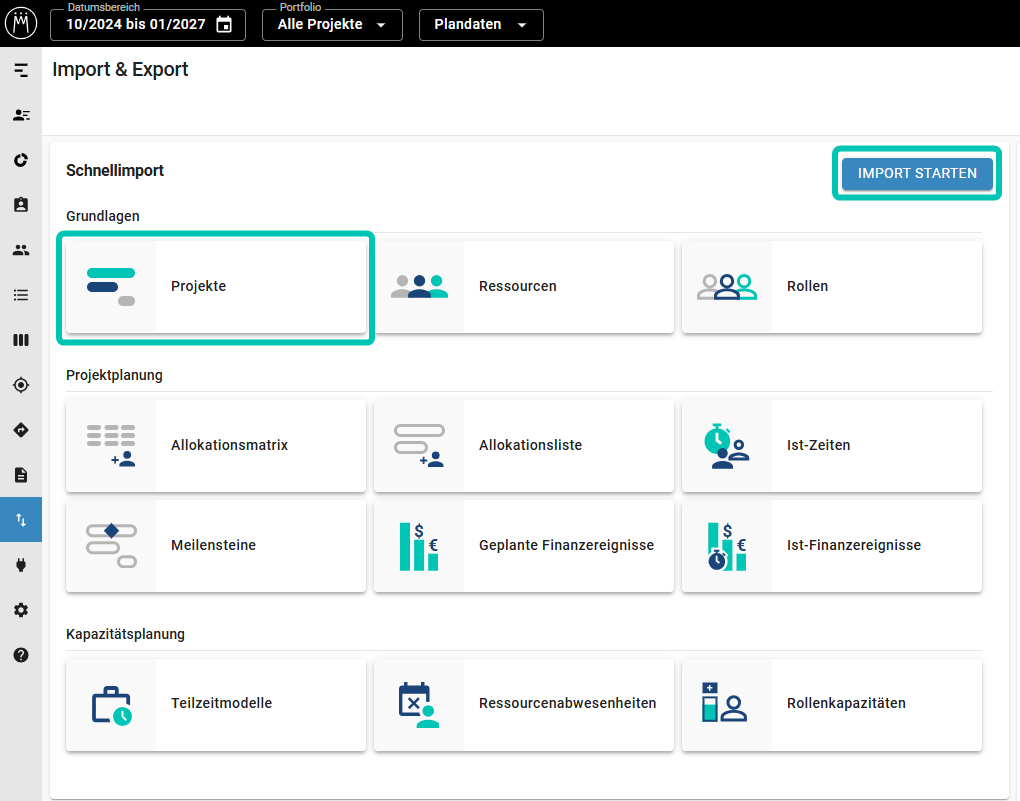Click the Rollenkapazitäten icon

tap(724, 702)
